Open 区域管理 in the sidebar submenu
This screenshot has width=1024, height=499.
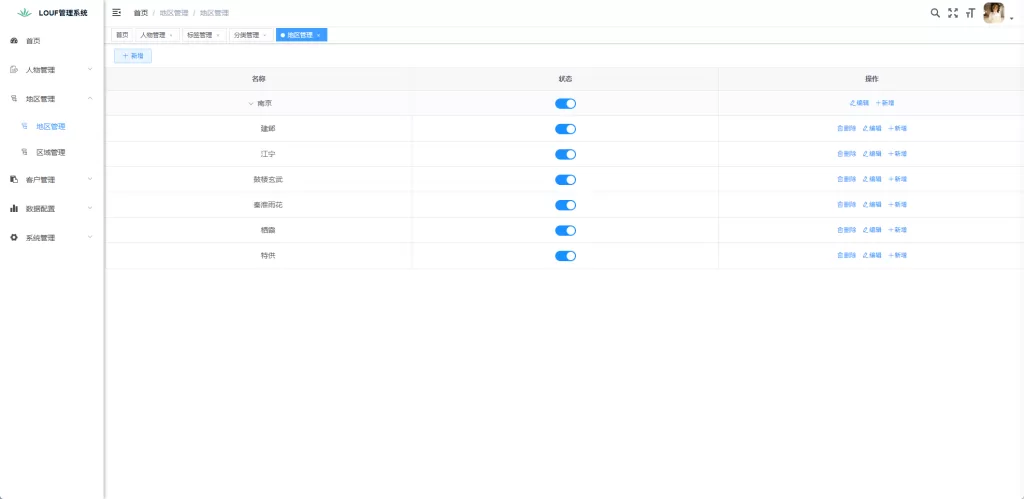click(x=50, y=153)
